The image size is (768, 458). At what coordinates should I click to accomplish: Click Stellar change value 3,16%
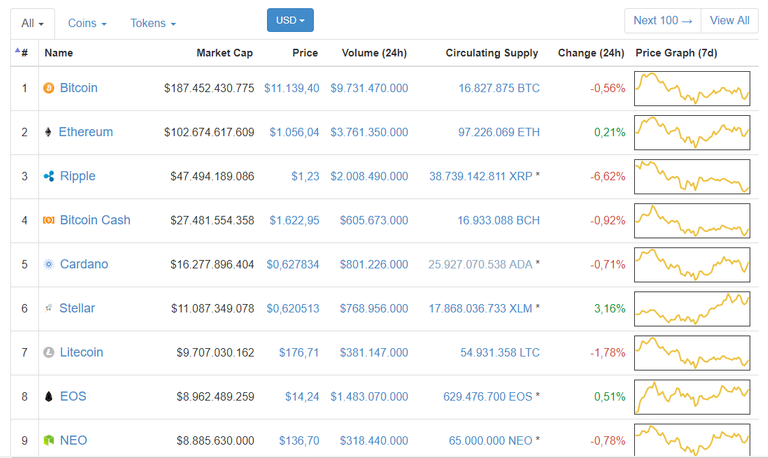pos(609,309)
